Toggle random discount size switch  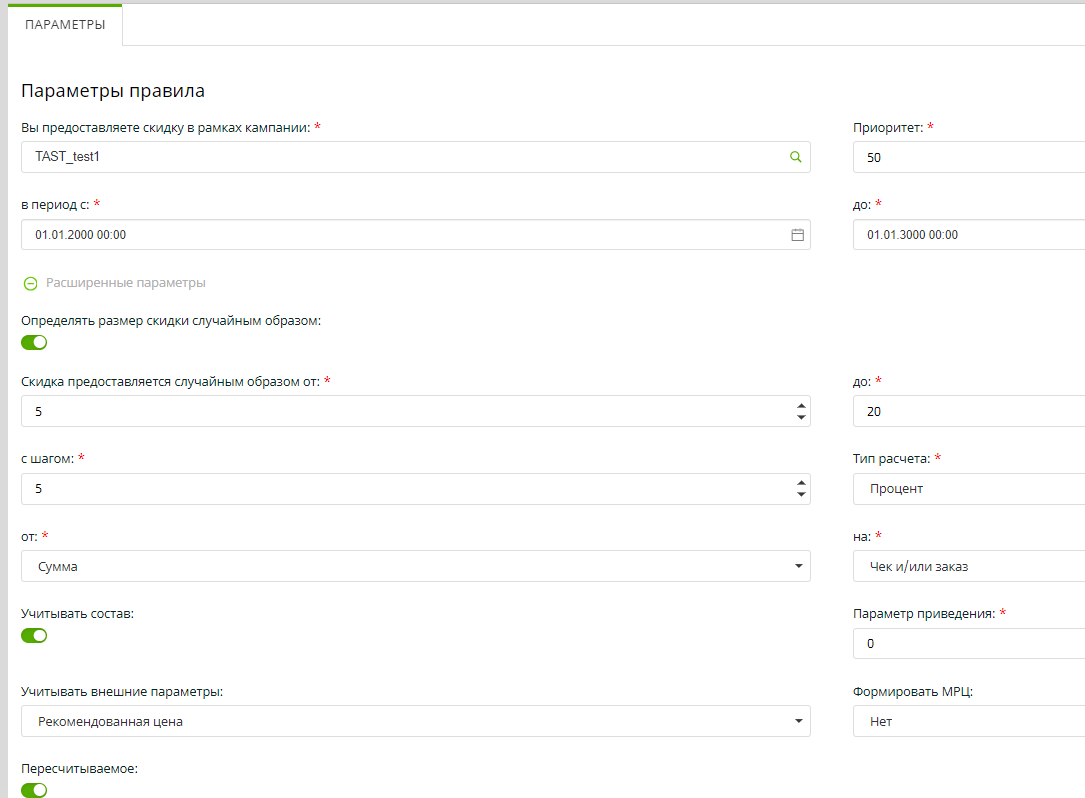[x=34, y=343]
